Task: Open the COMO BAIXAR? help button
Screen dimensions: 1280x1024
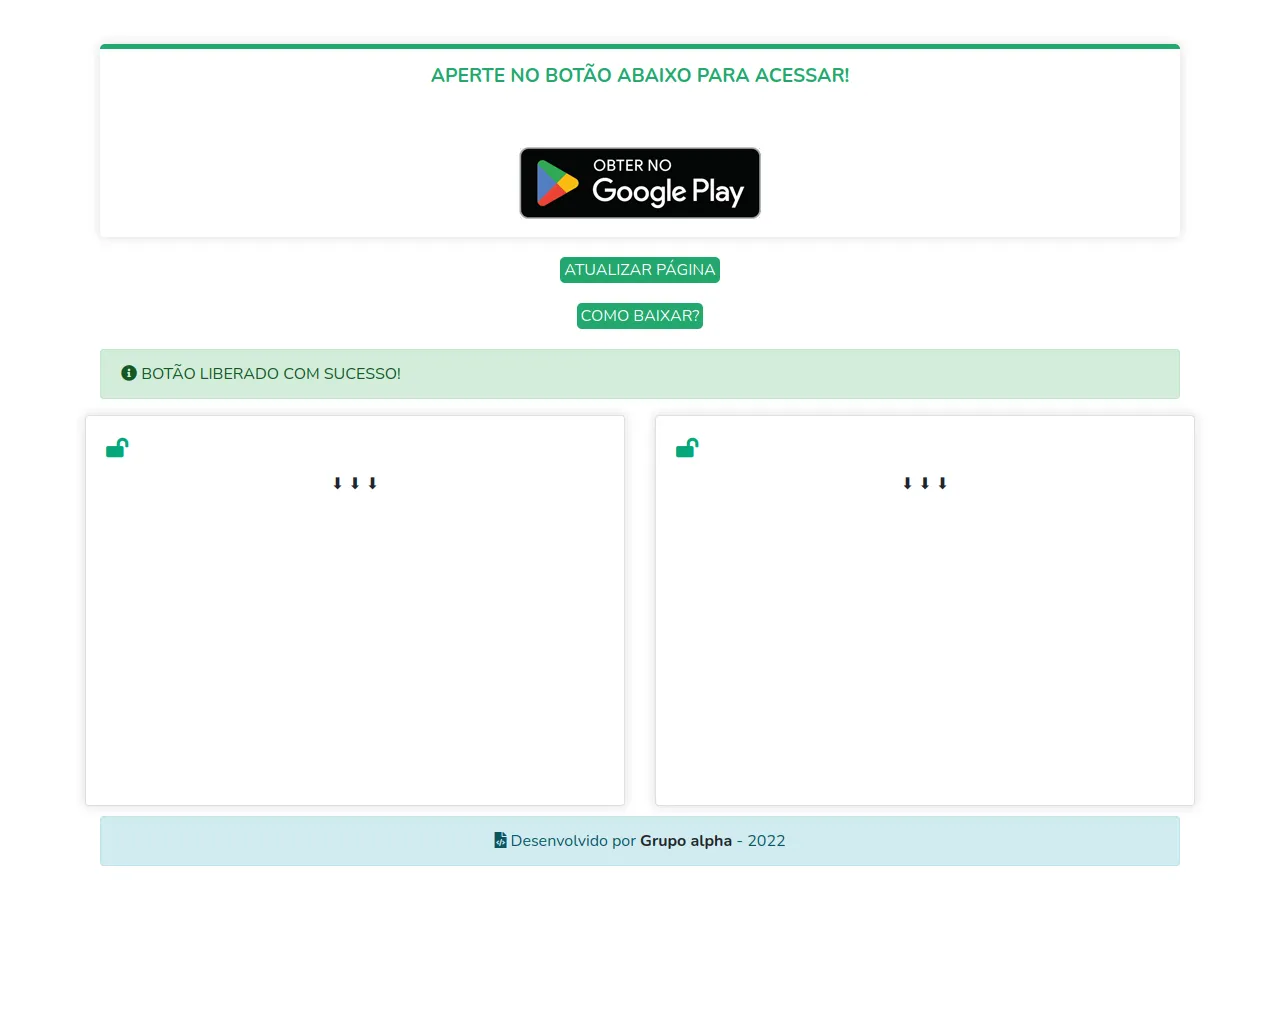Action: [639, 315]
